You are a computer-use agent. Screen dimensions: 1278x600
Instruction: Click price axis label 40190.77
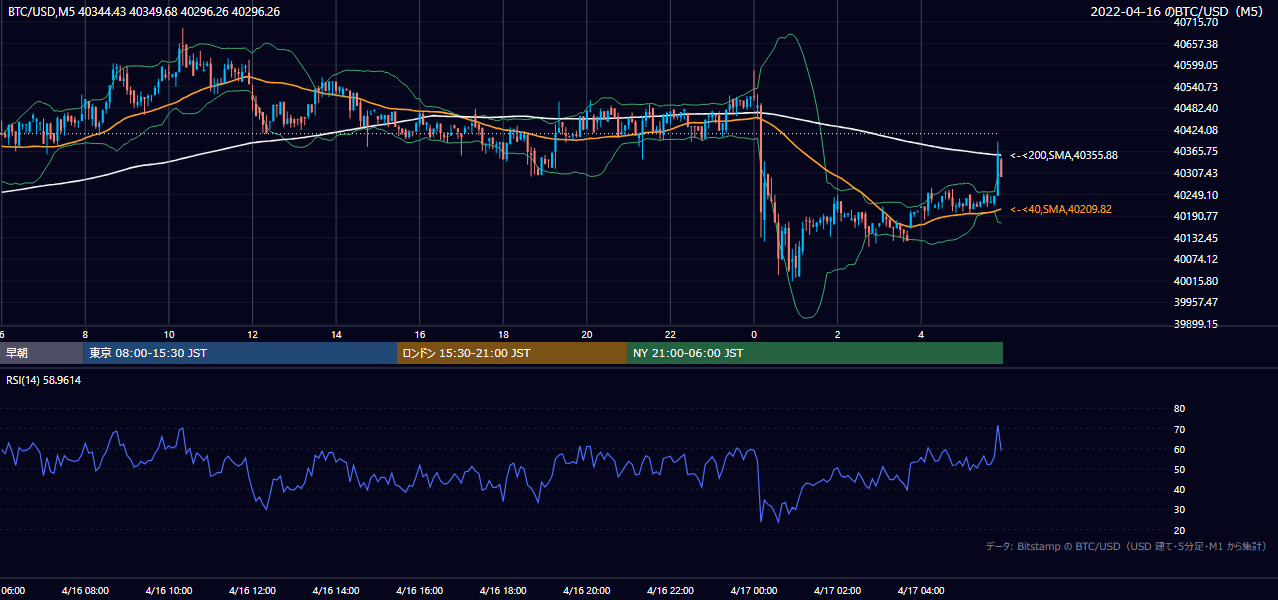[1195, 216]
